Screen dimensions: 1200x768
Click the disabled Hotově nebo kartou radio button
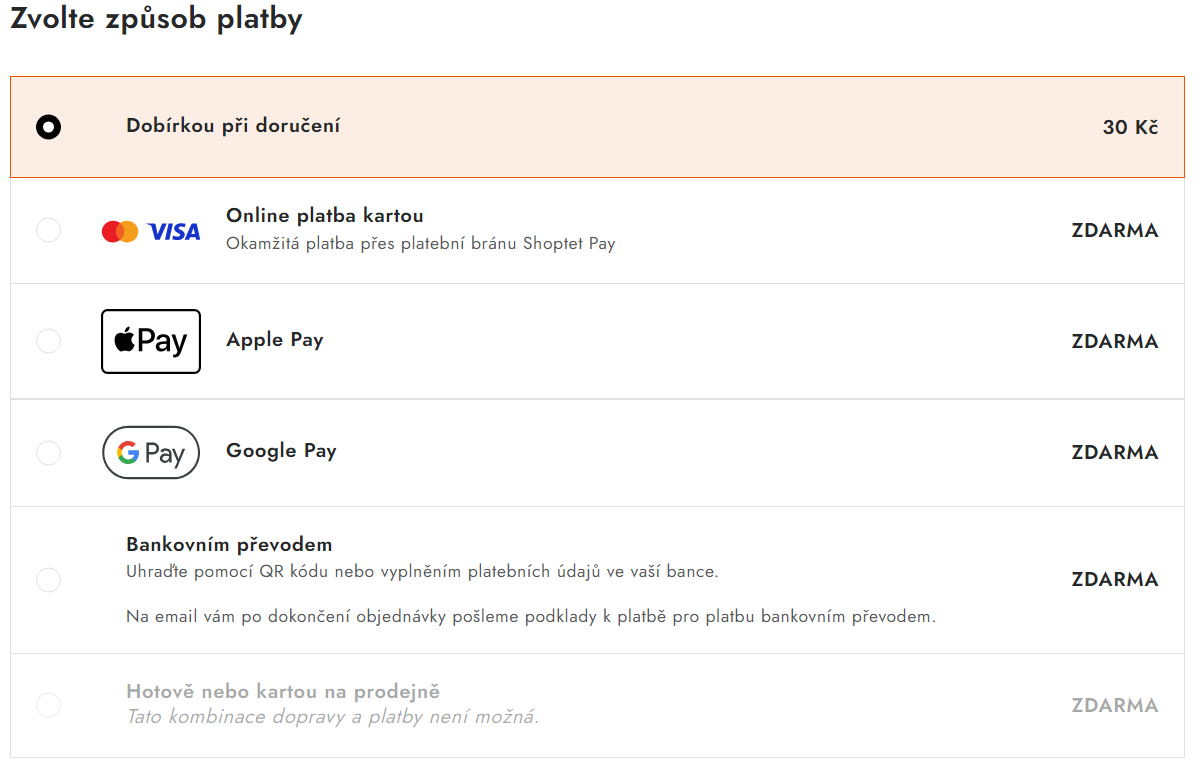[48, 705]
